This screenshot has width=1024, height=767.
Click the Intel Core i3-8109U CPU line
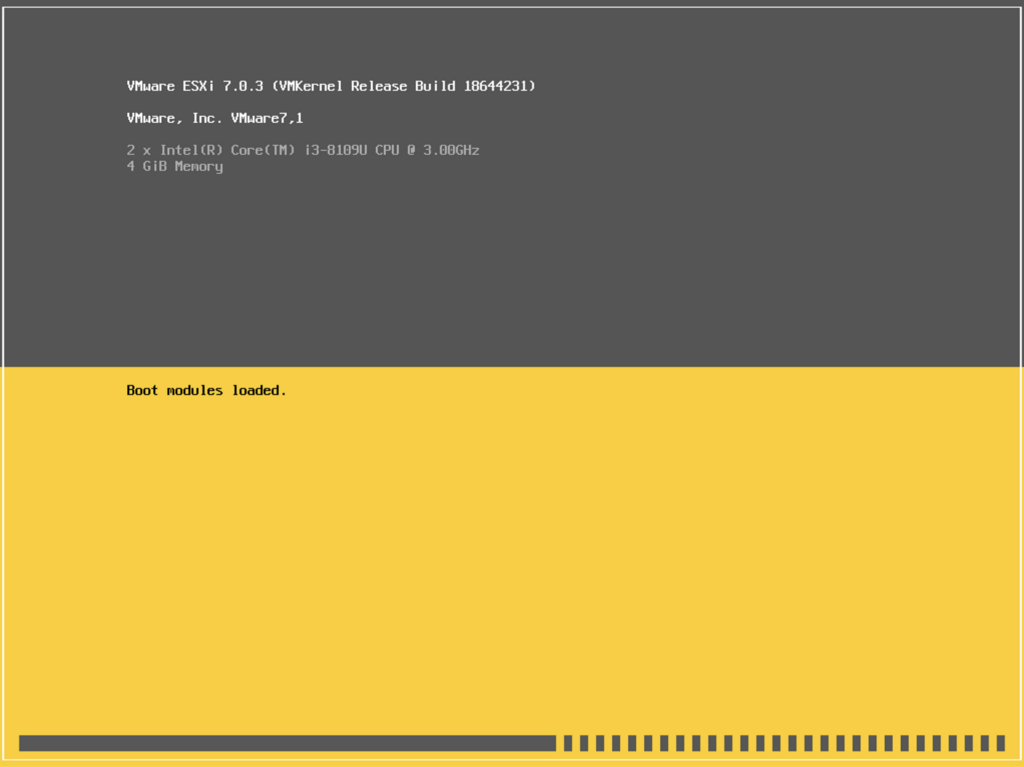point(303,150)
